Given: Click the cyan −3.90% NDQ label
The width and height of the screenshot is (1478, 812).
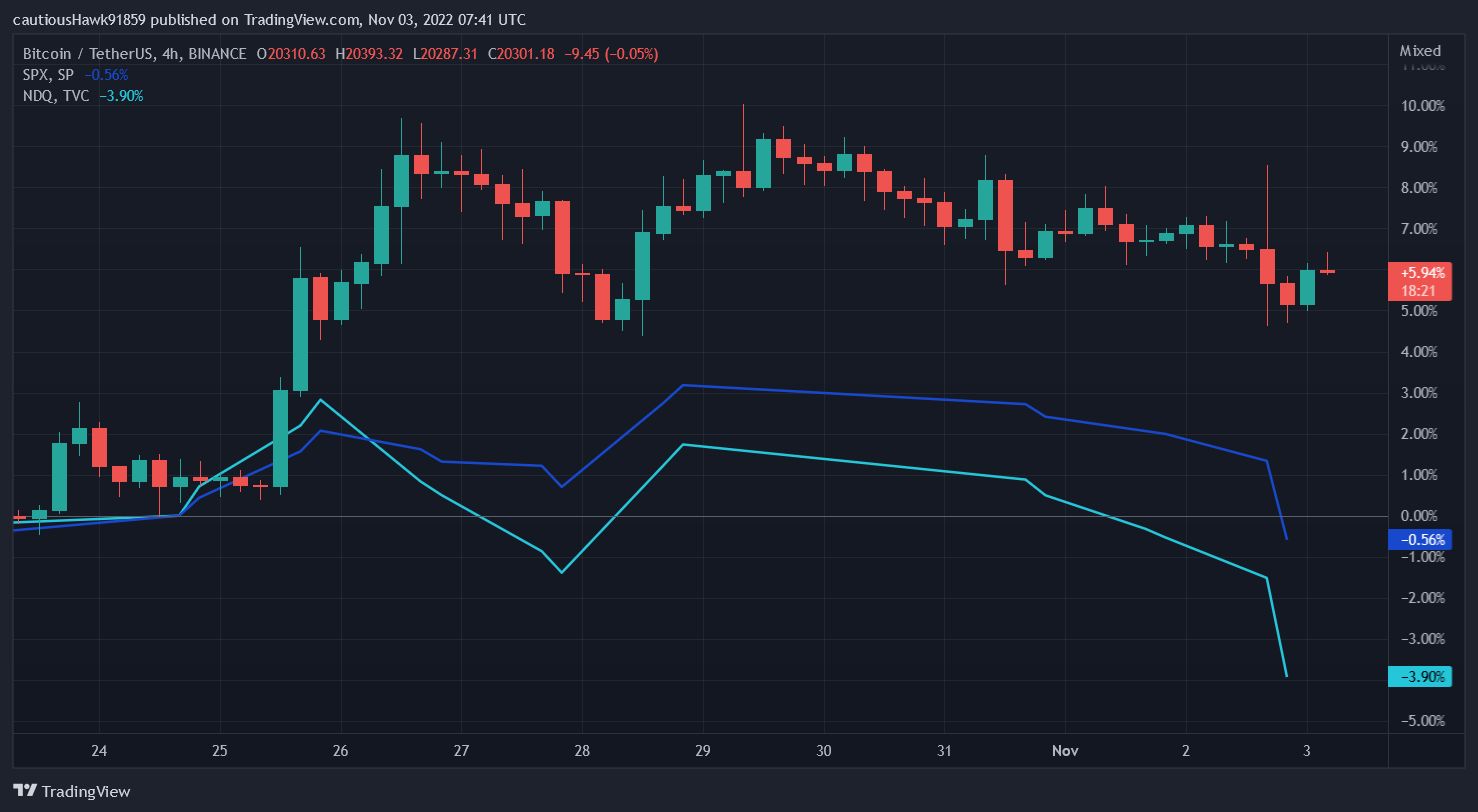Looking at the screenshot, I should 1421,676.
